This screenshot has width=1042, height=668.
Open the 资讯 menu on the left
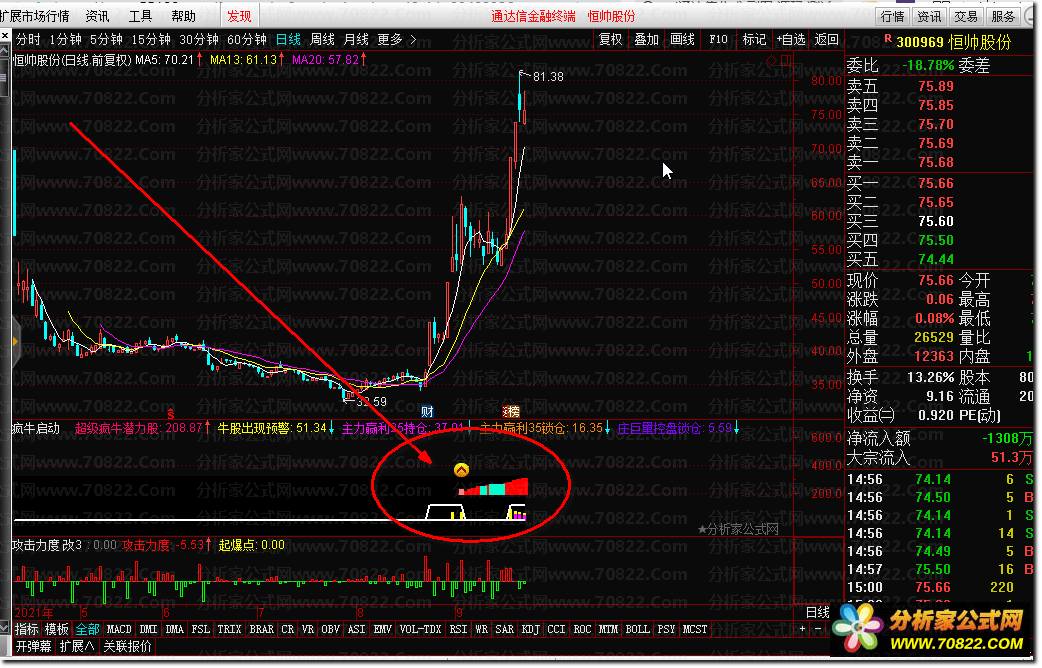(x=97, y=16)
